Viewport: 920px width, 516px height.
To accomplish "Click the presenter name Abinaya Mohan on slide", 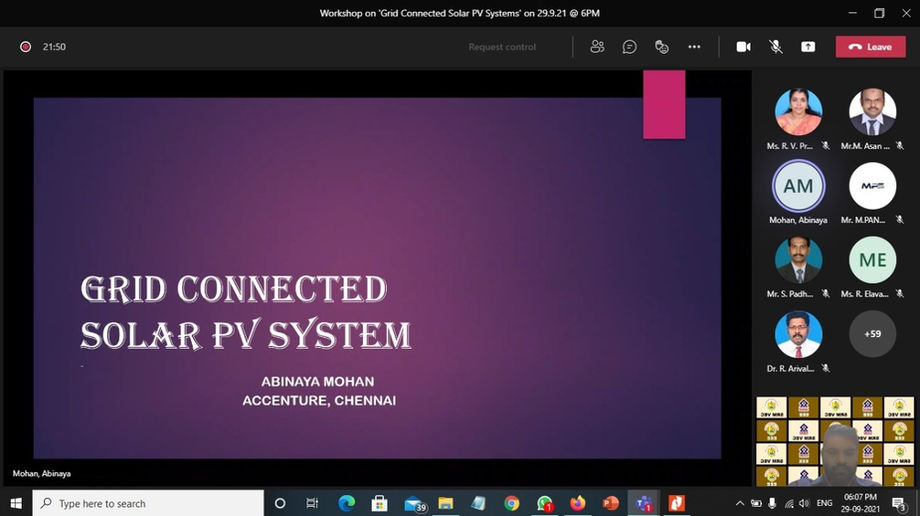I will 317,382.
